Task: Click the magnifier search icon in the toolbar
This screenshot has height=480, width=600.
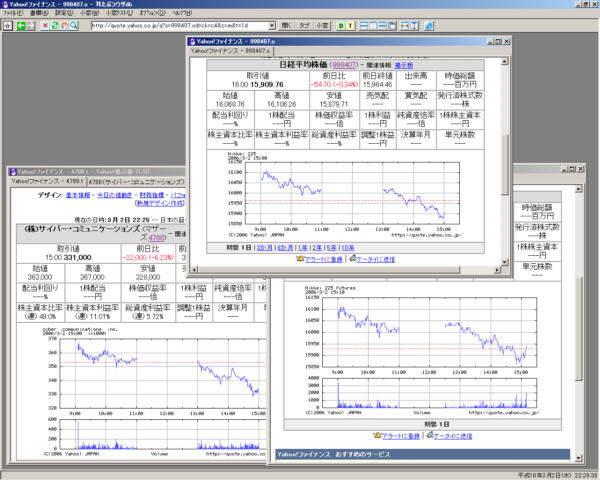Action: [73, 26]
